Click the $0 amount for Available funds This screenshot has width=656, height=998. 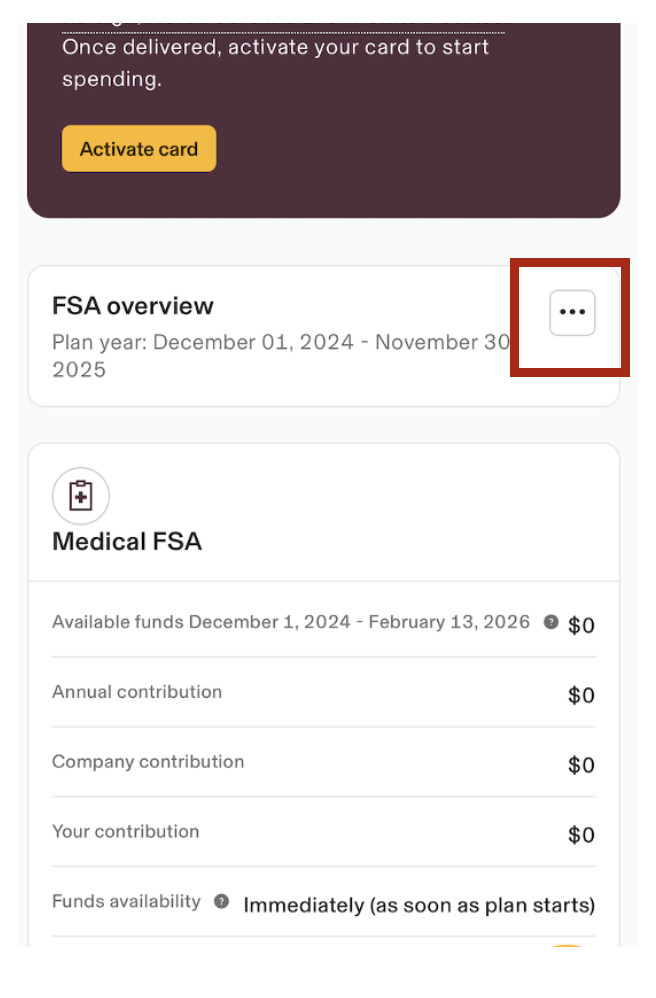pyautogui.click(x=581, y=625)
